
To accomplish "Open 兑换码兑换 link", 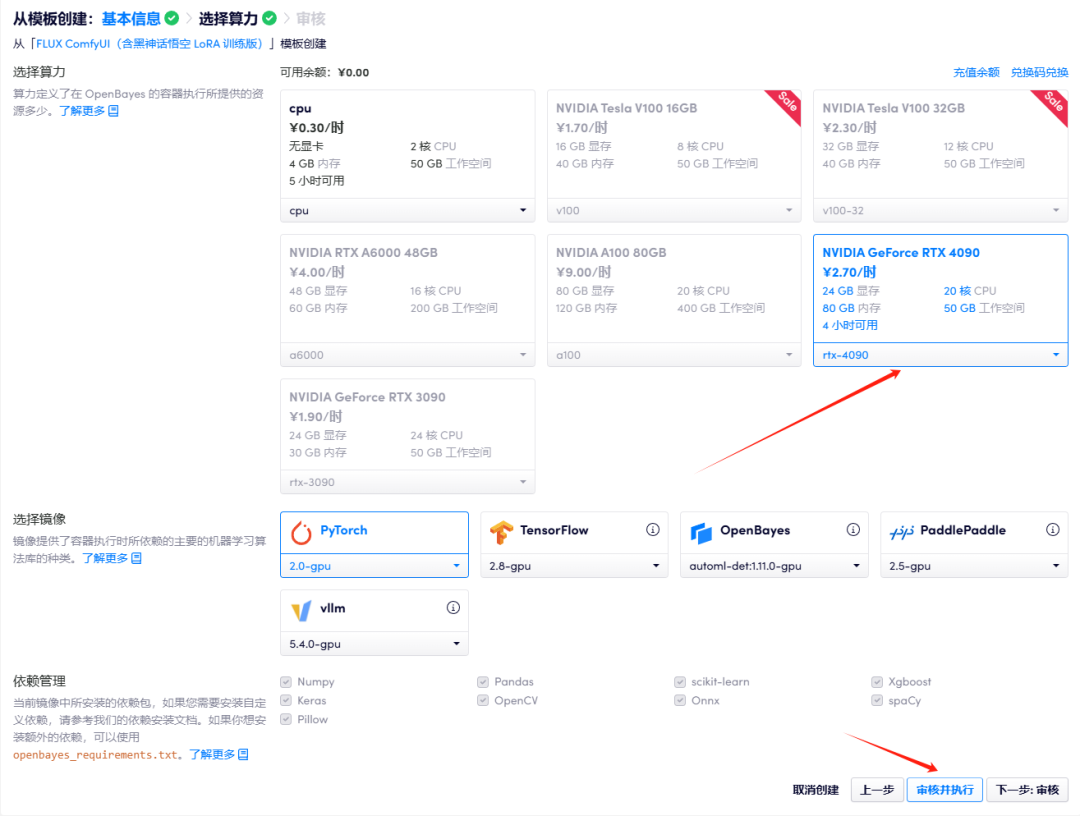I will point(1039,72).
